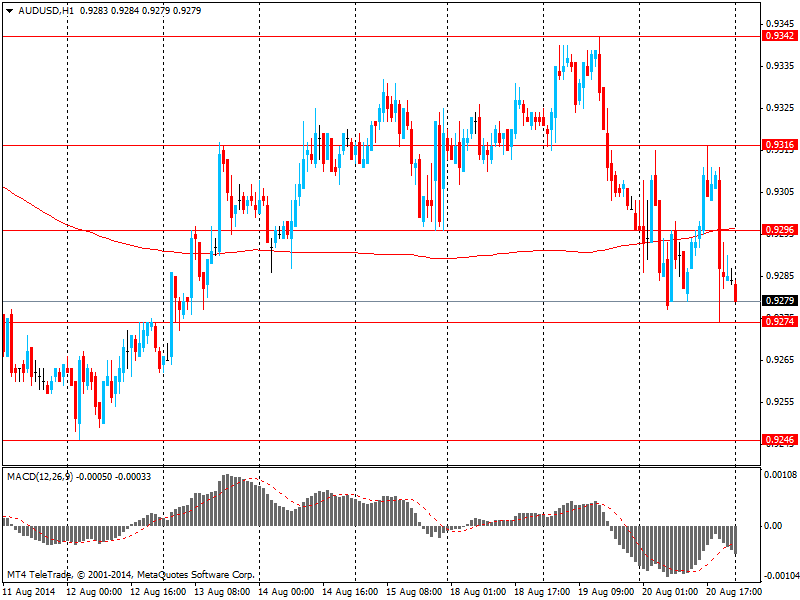Click the 0.9335 price scale value
The image size is (800, 600).
pos(780,66)
